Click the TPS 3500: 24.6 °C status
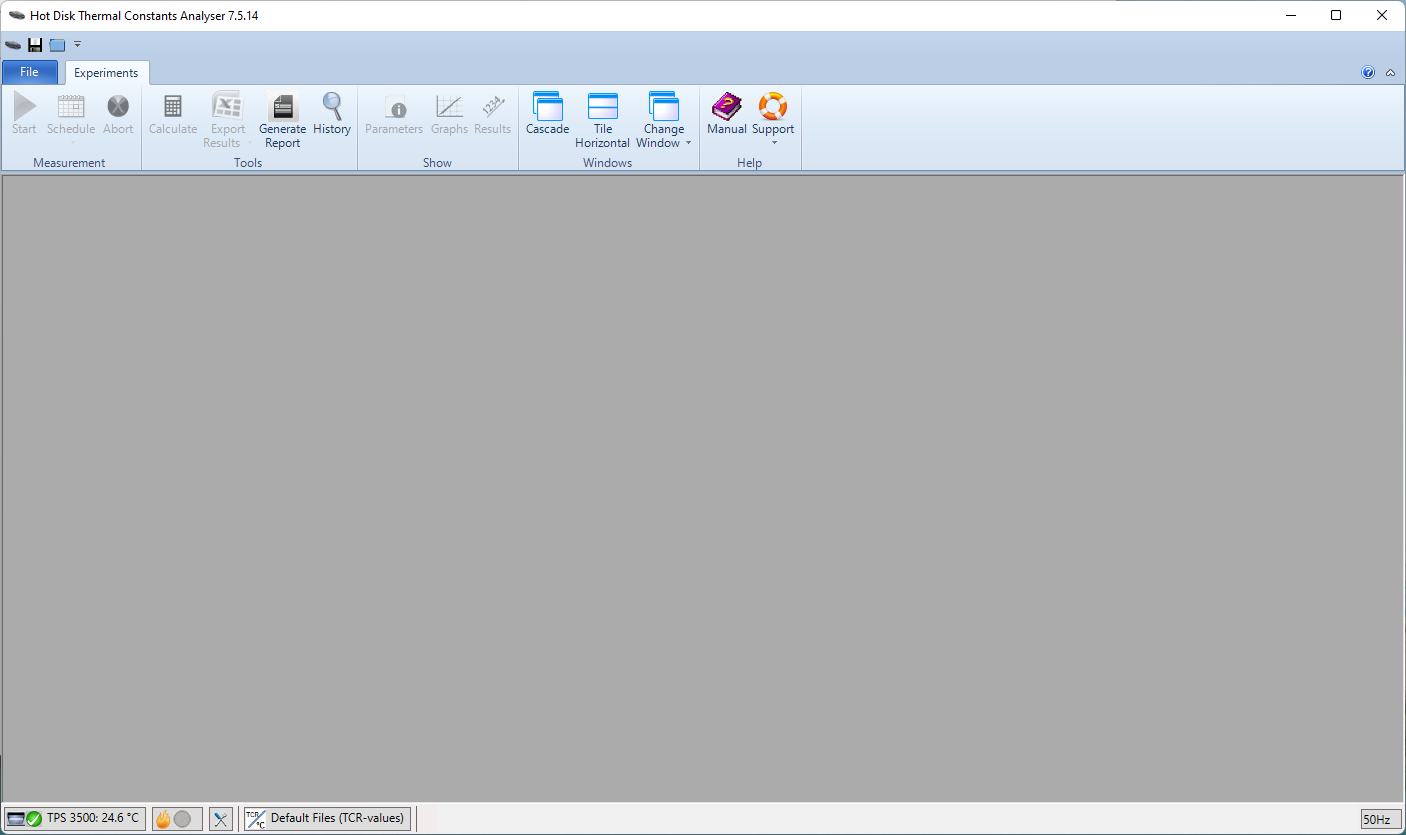Viewport: 1406px width, 835px height. tap(75, 818)
